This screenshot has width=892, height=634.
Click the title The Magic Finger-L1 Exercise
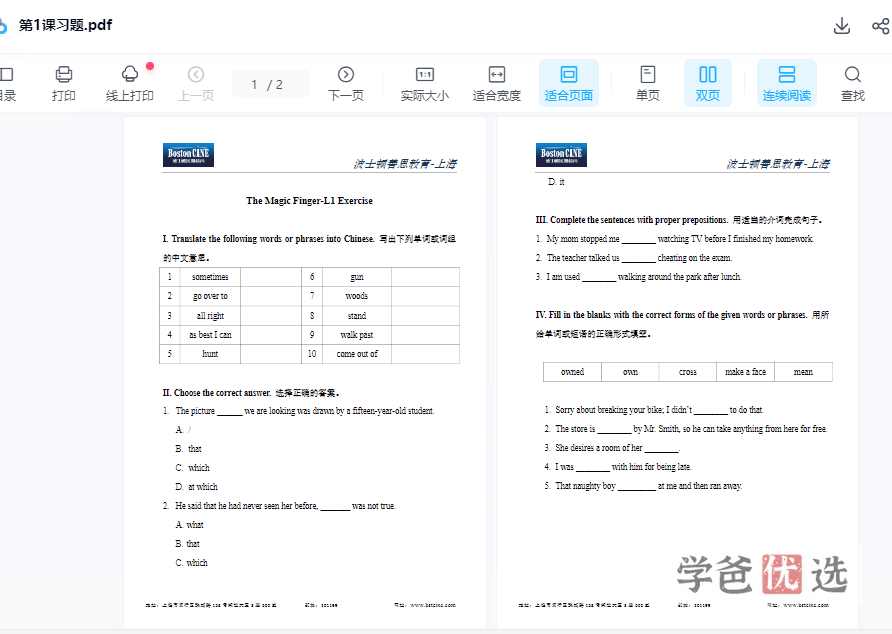coord(309,200)
